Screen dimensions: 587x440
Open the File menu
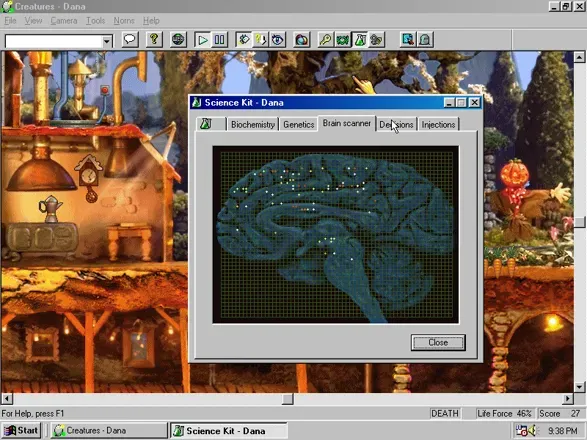(x=10, y=21)
